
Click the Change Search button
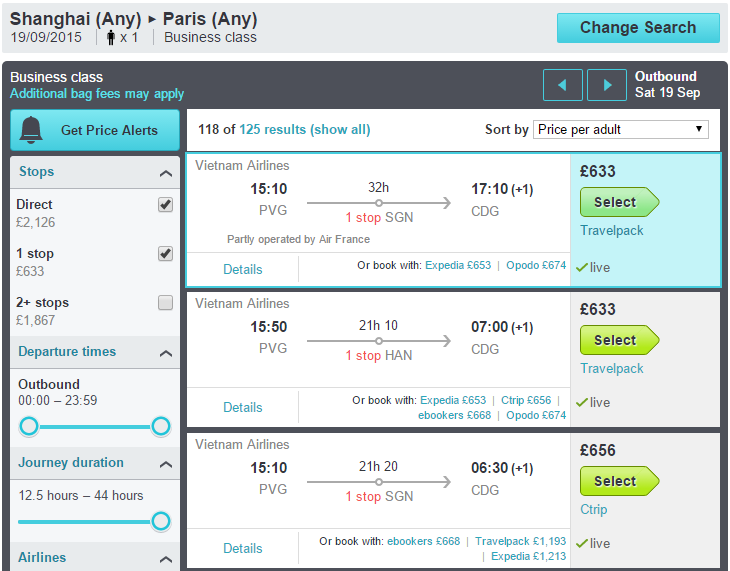point(638,28)
